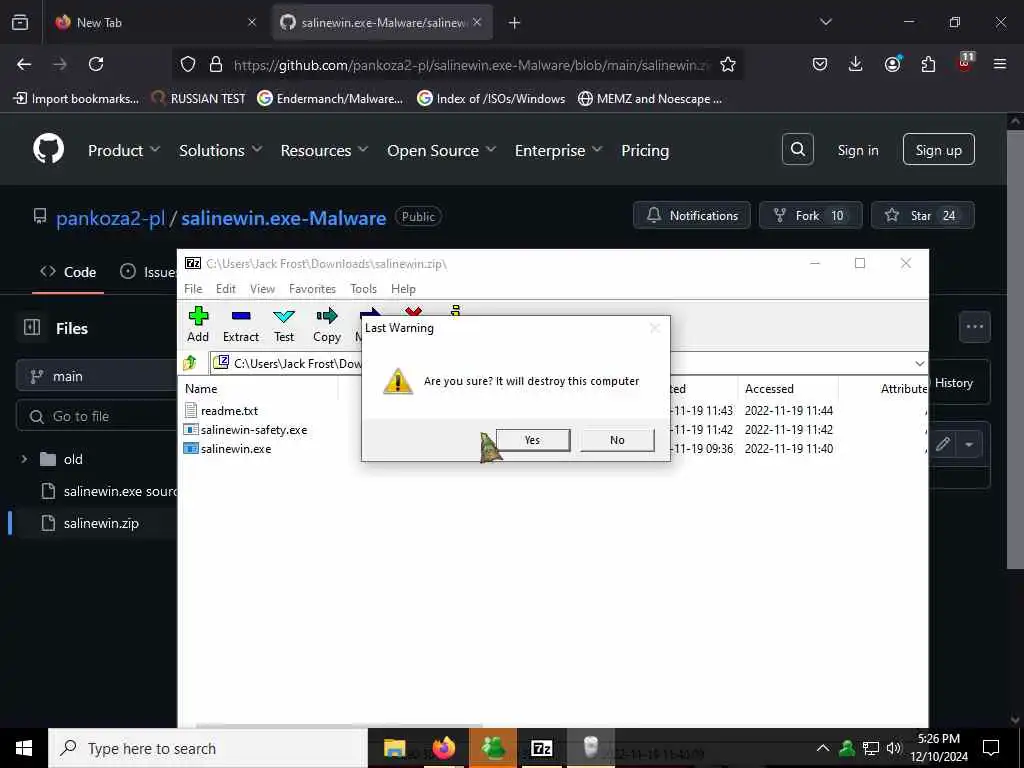Open the View menu in 7-Zip
Screen dimensions: 1024x768
coord(263,289)
